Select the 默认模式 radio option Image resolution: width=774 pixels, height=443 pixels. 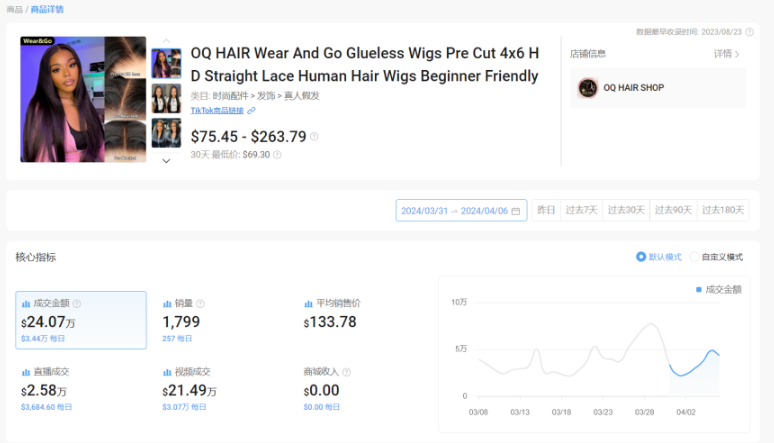coord(641,257)
